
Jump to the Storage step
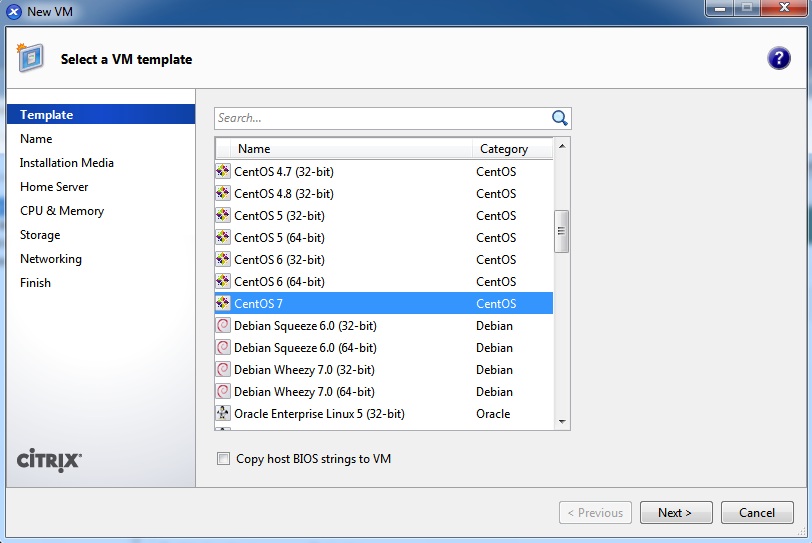40,234
